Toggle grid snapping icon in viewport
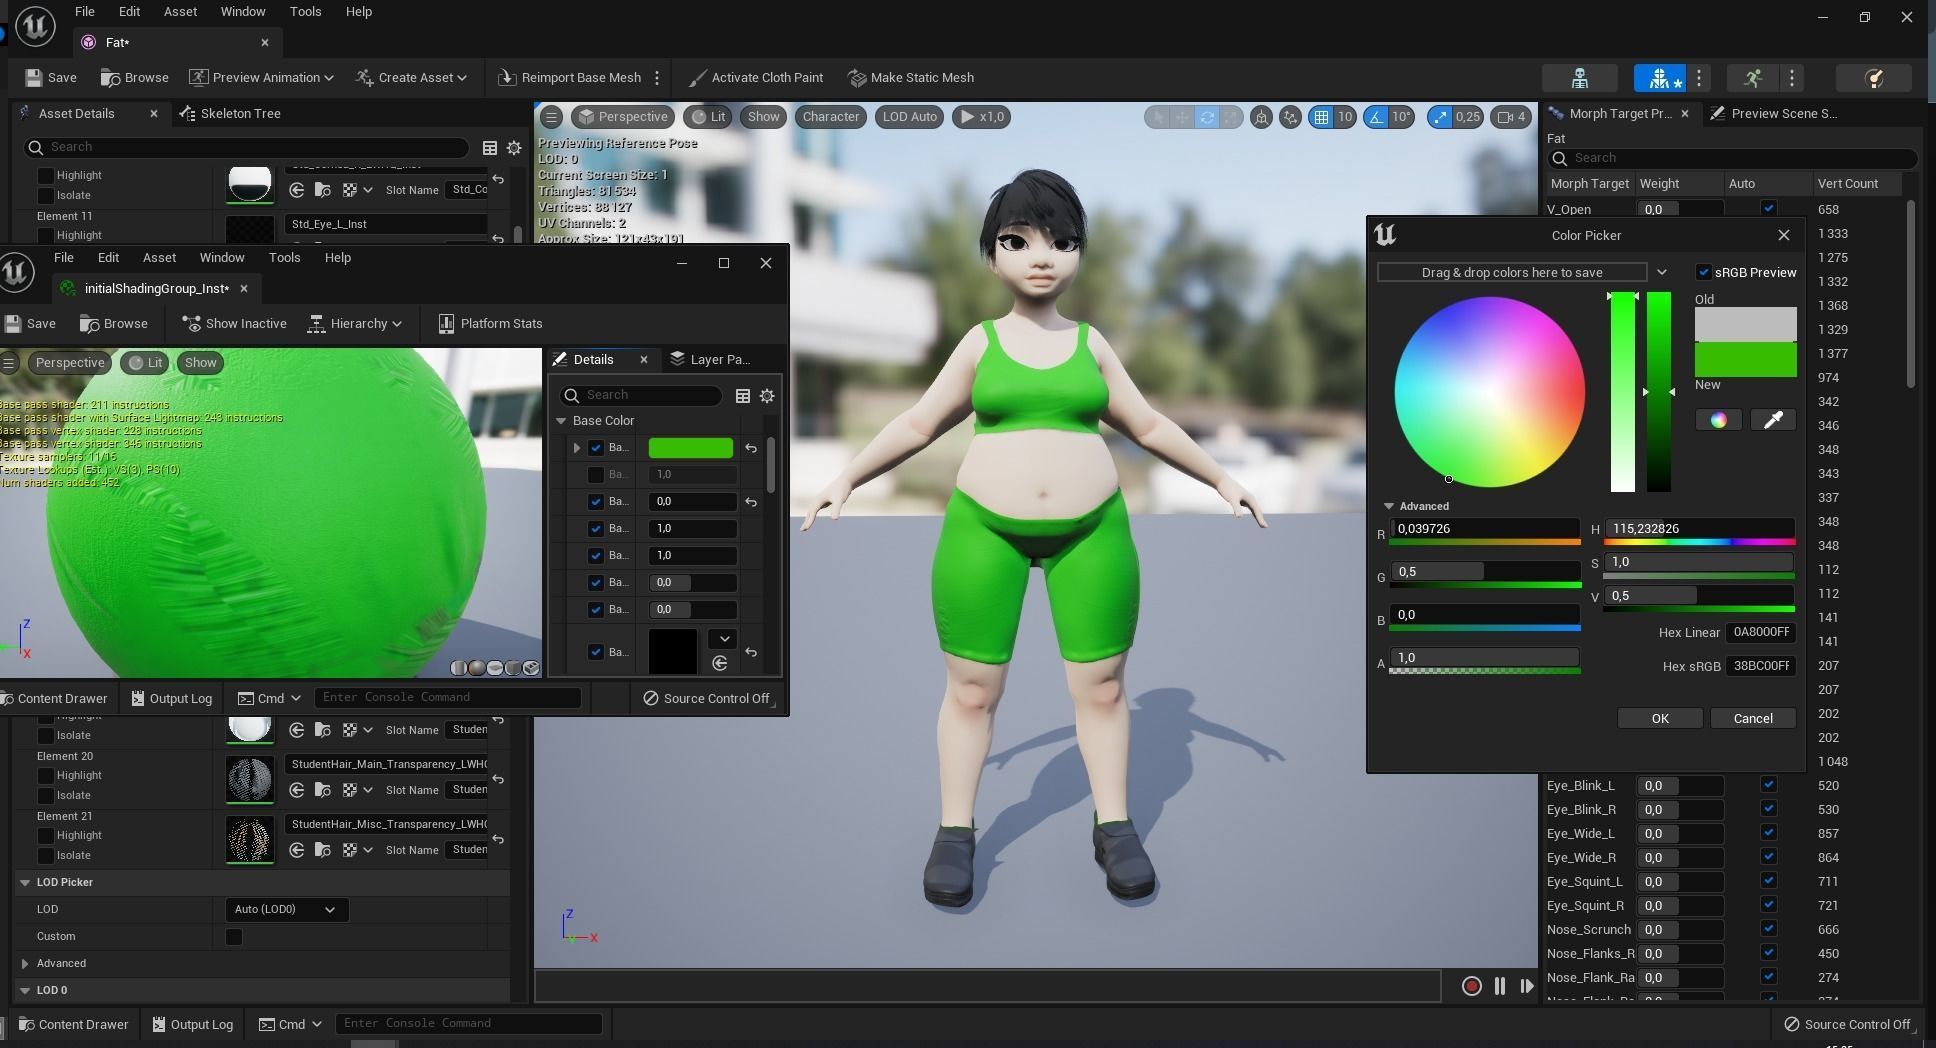Image resolution: width=1936 pixels, height=1048 pixels. pos(1321,117)
